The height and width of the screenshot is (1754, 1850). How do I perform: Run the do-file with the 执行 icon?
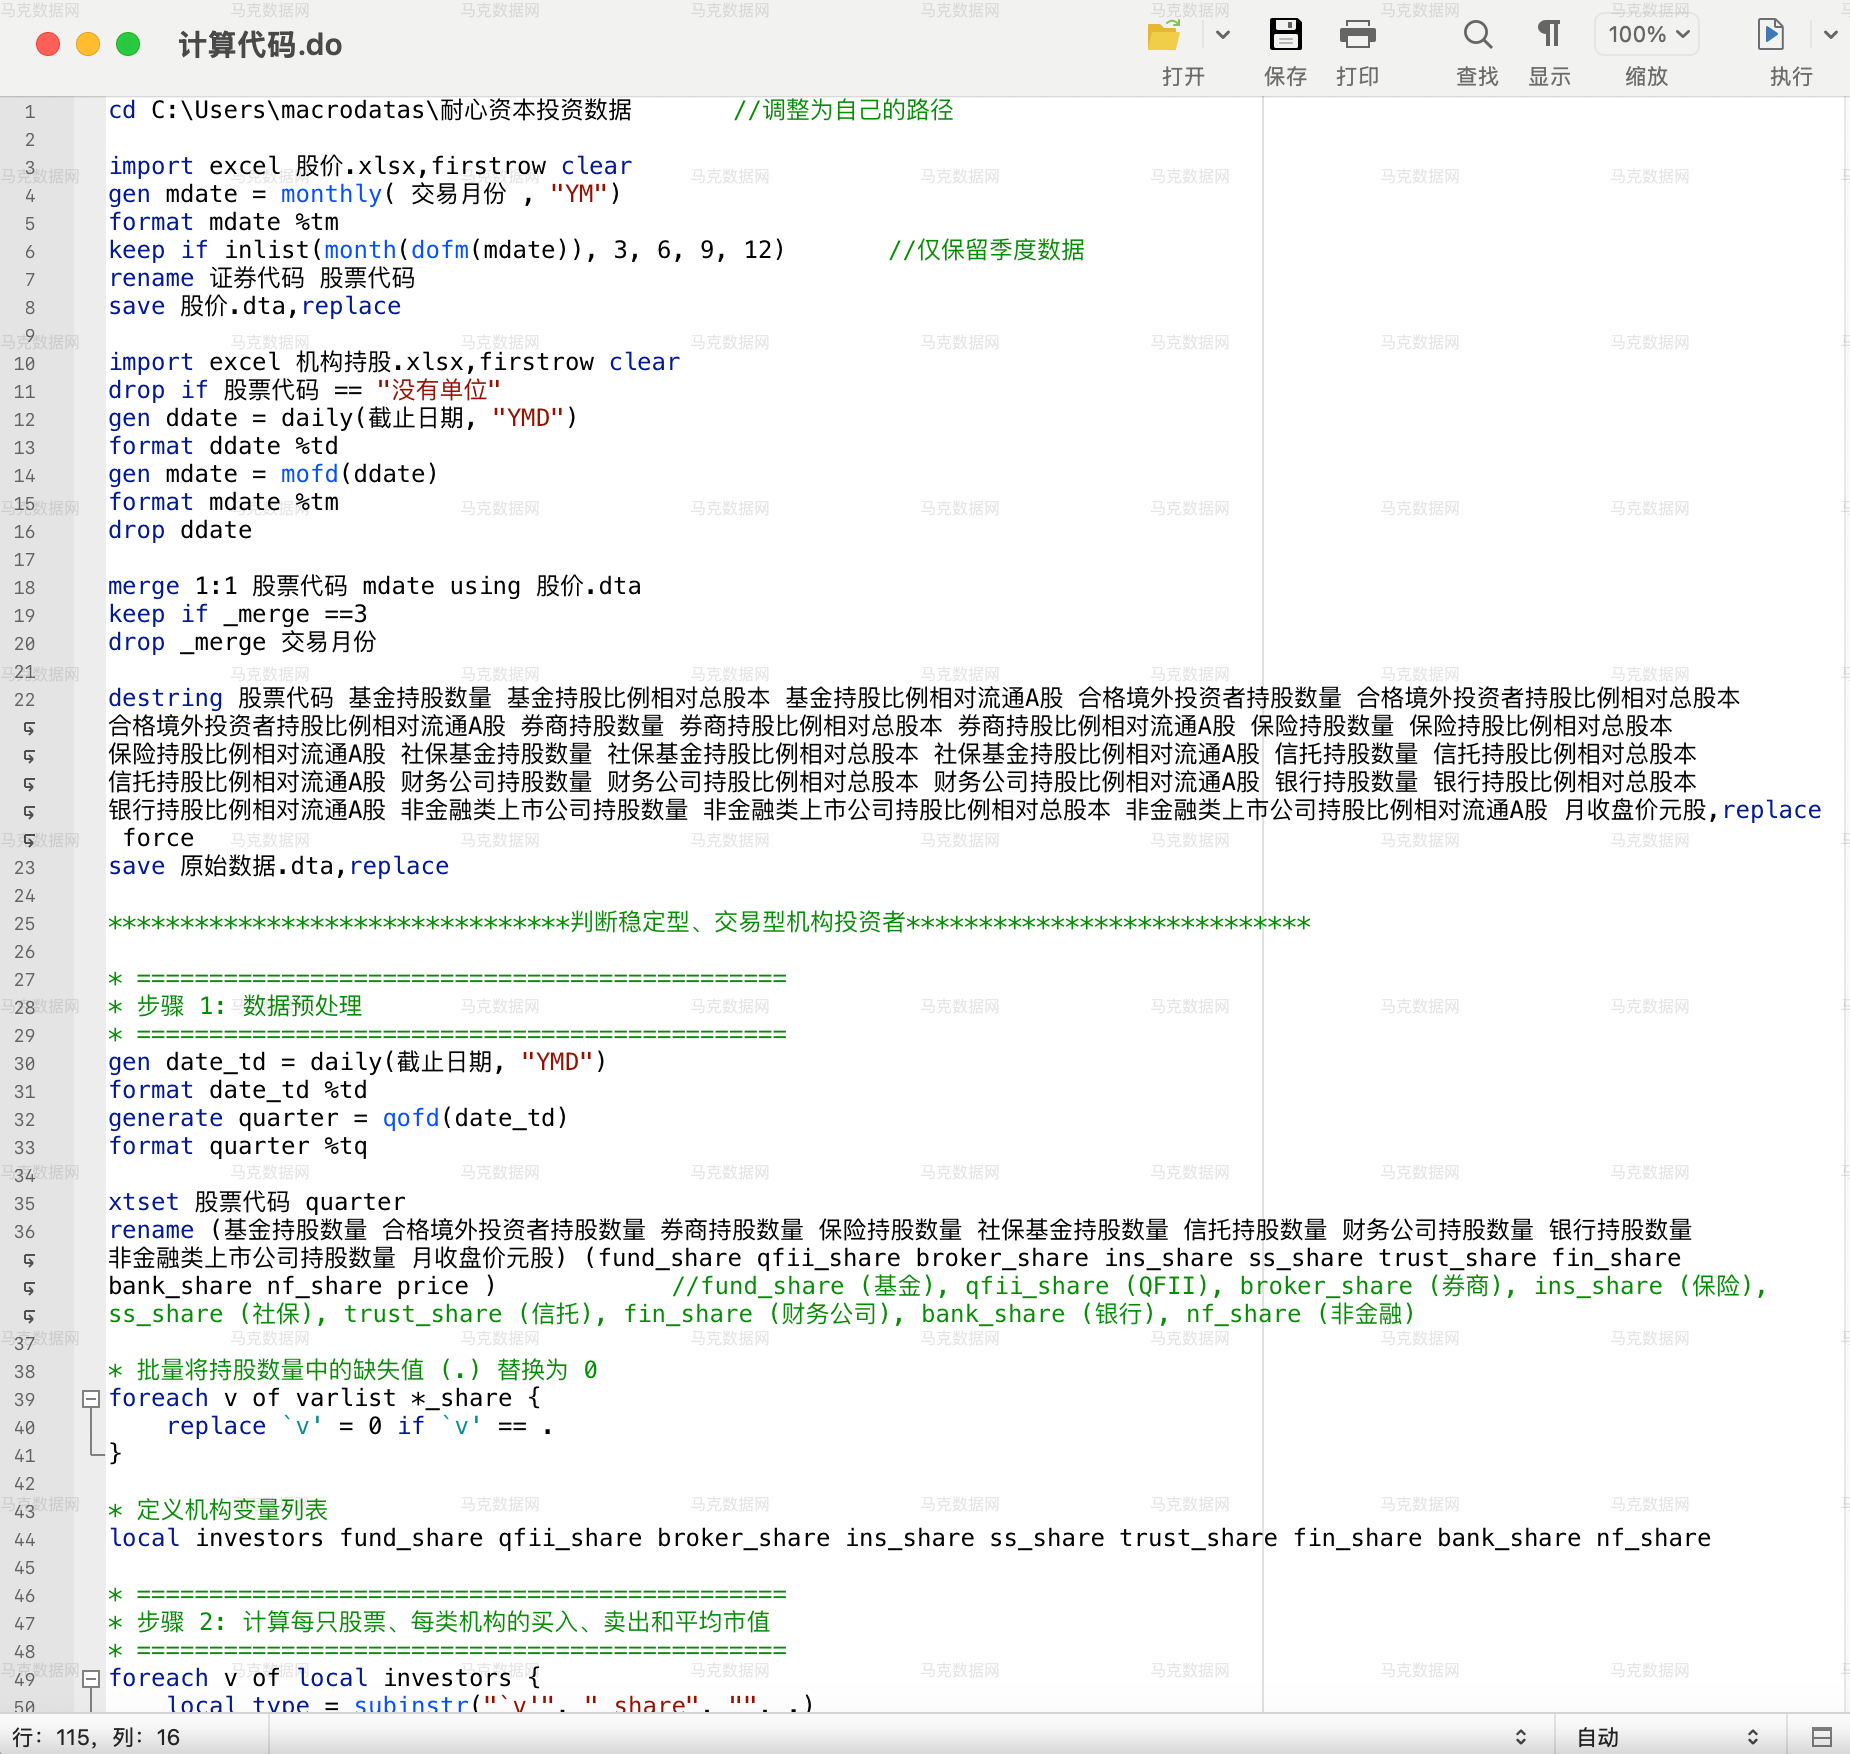coord(1770,35)
